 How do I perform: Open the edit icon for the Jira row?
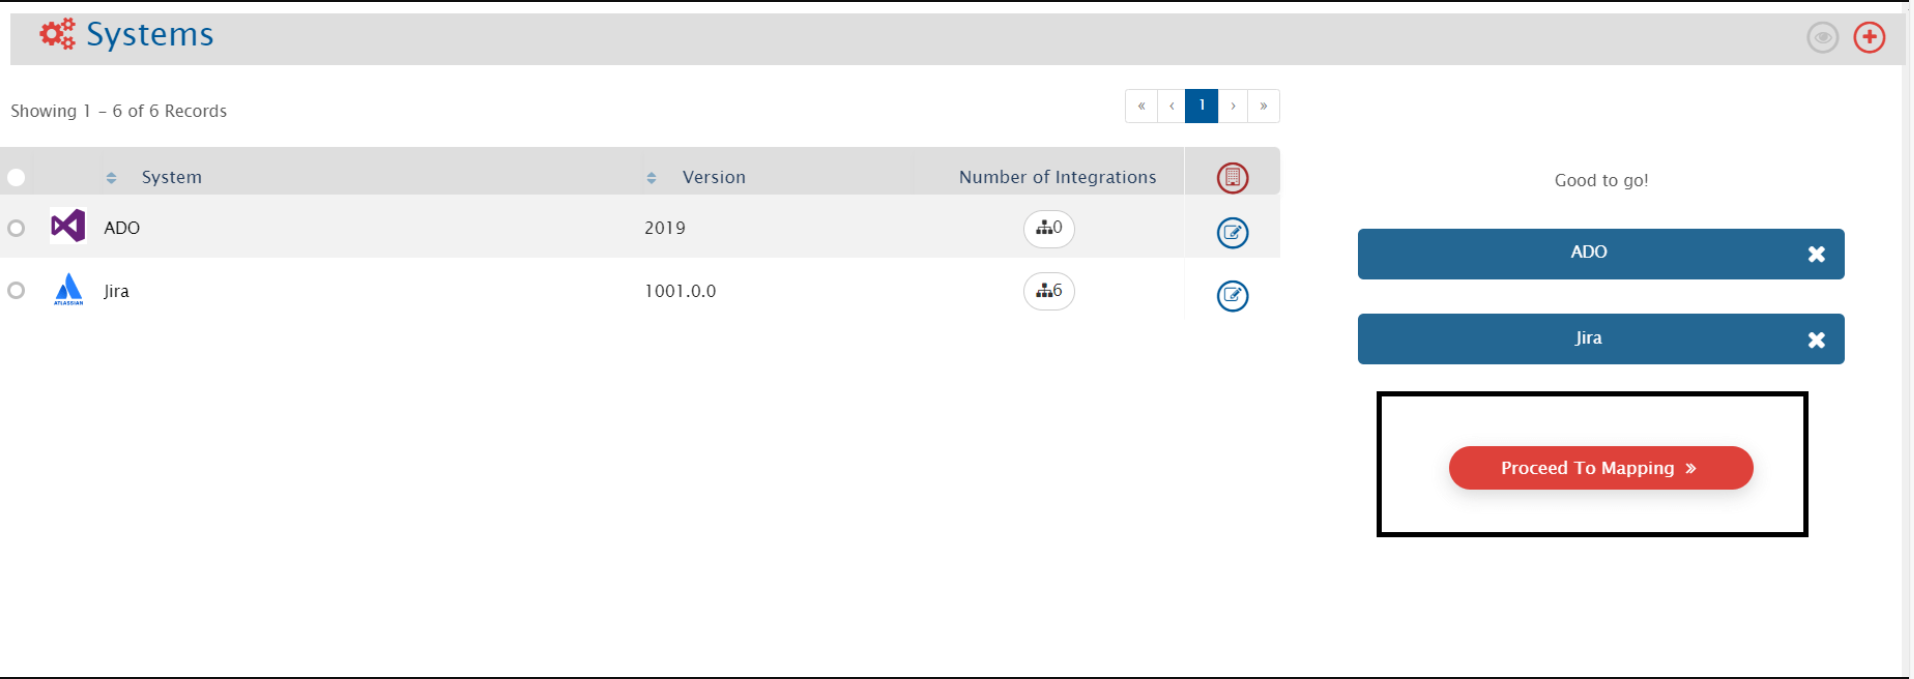click(1232, 296)
